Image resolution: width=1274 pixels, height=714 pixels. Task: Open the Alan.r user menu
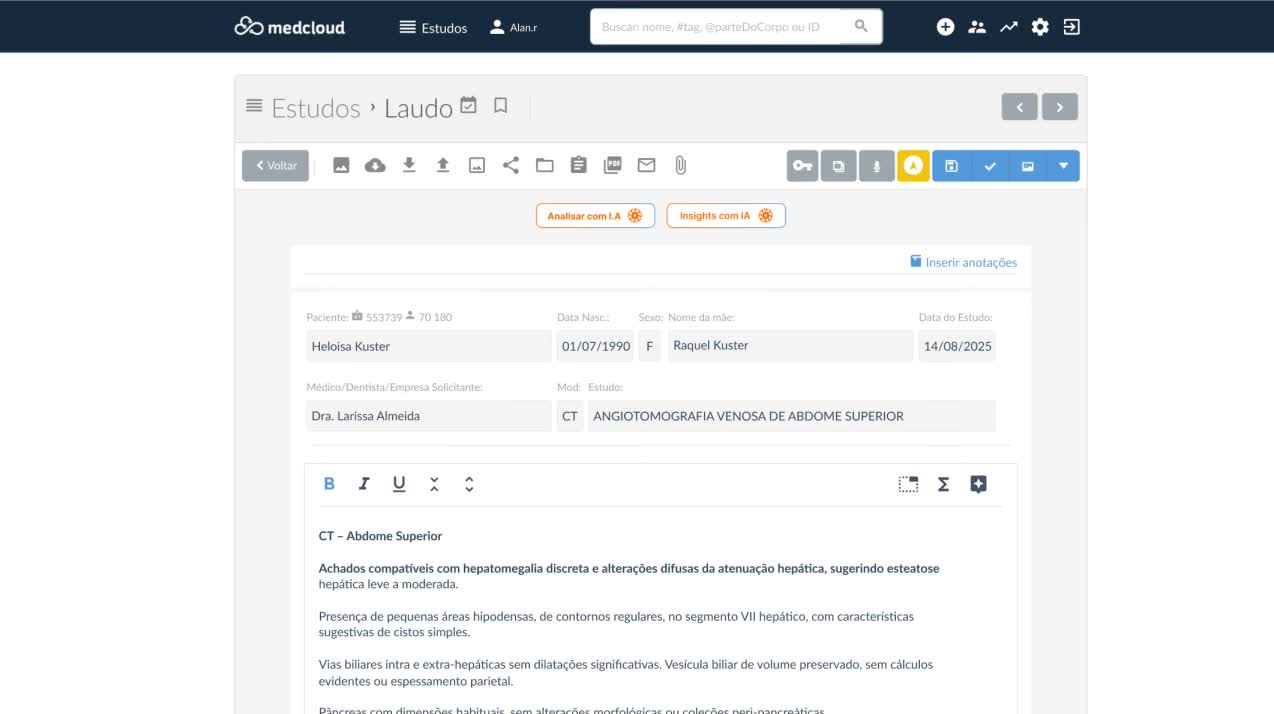pos(513,28)
